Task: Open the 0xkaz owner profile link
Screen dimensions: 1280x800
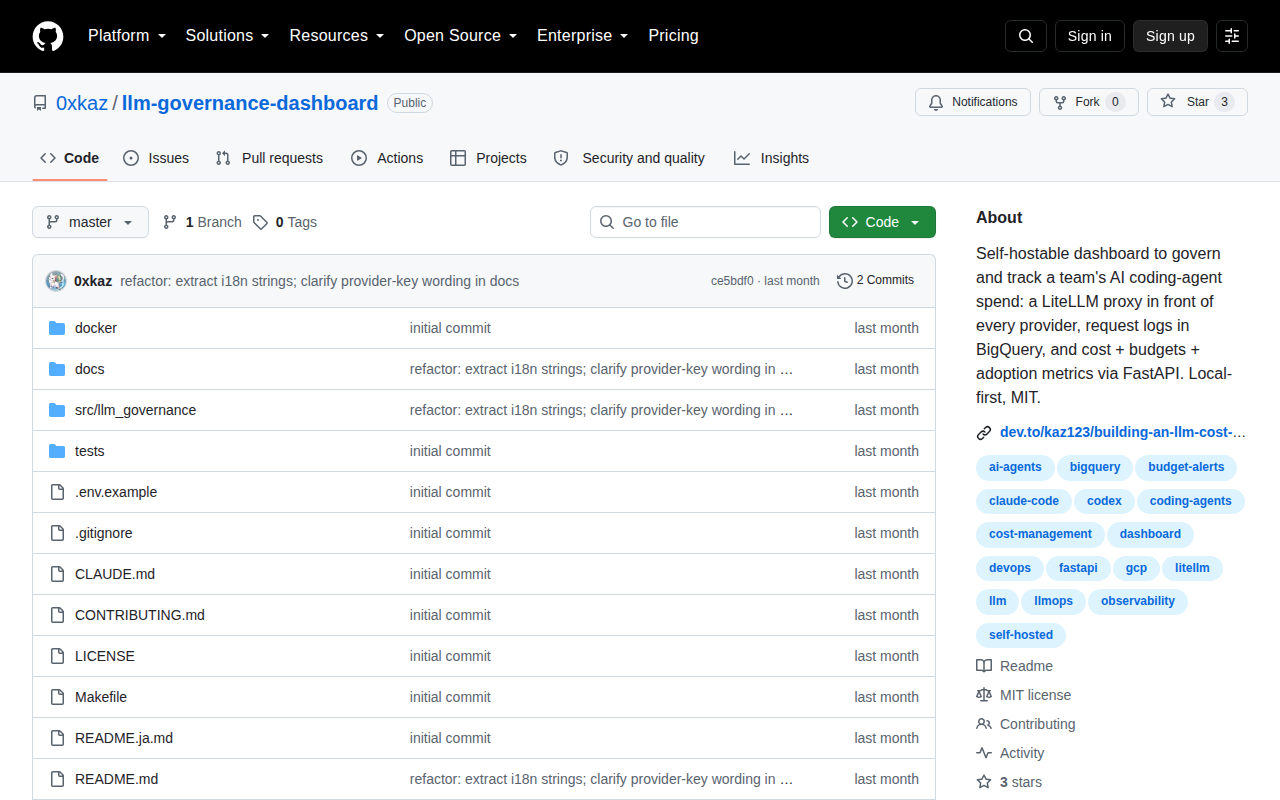Action: click(82, 103)
